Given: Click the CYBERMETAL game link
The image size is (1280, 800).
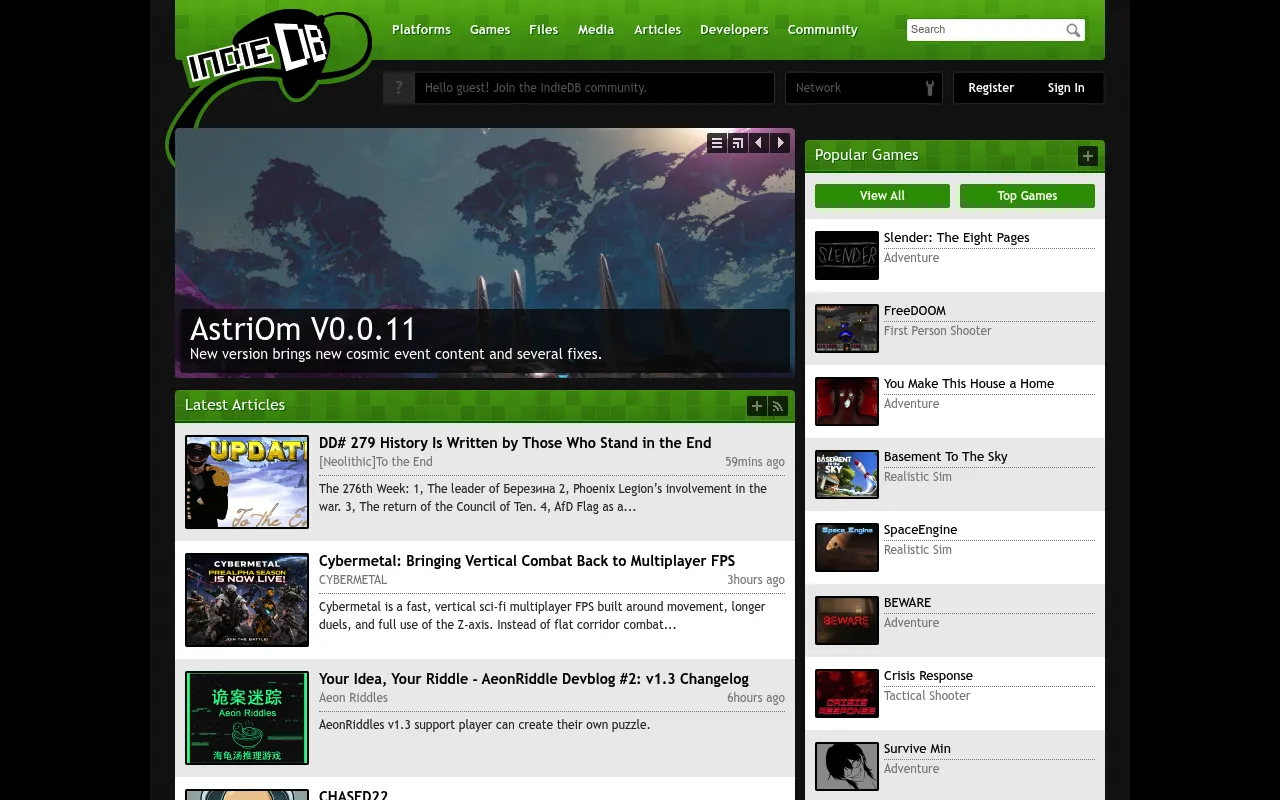Looking at the screenshot, I should click(x=353, y=580).
